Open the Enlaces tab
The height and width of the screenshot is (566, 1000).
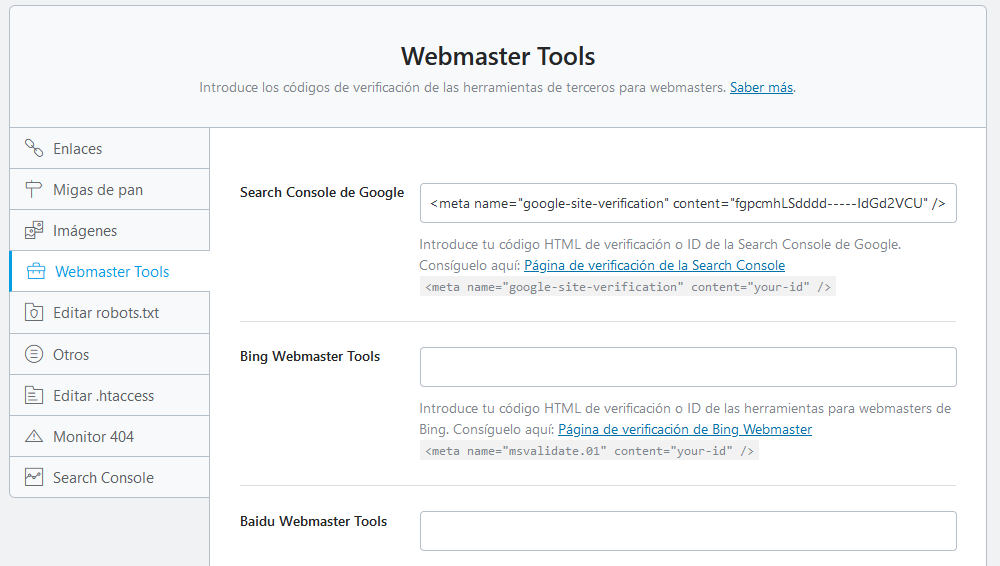(110, 148)
